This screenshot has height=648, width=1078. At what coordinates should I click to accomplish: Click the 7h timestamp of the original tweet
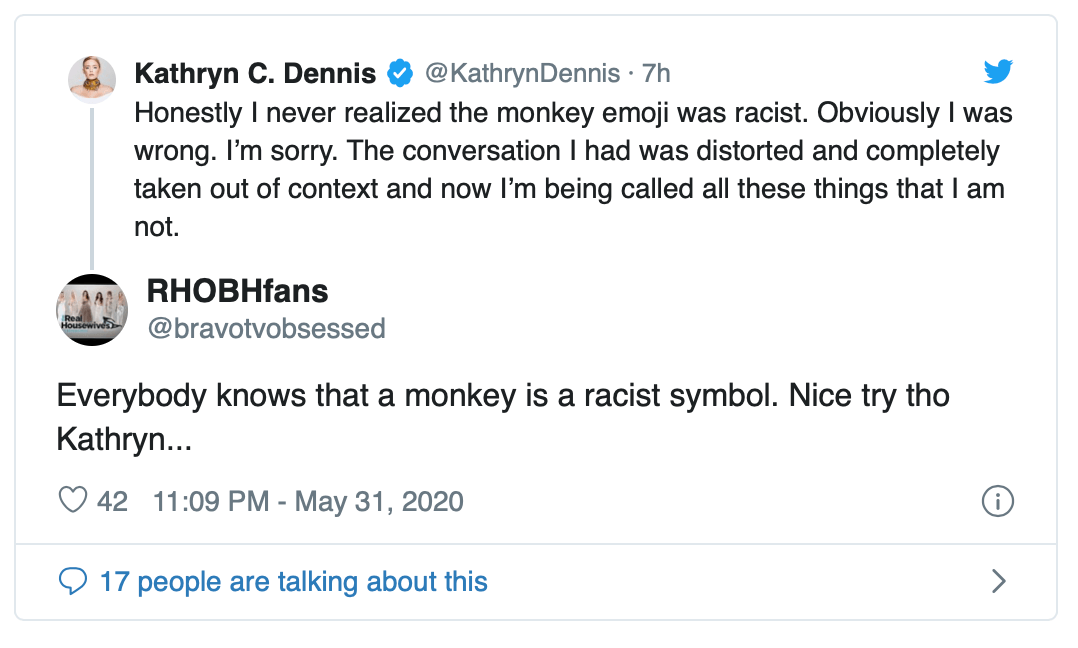click(x=656, y=73)
